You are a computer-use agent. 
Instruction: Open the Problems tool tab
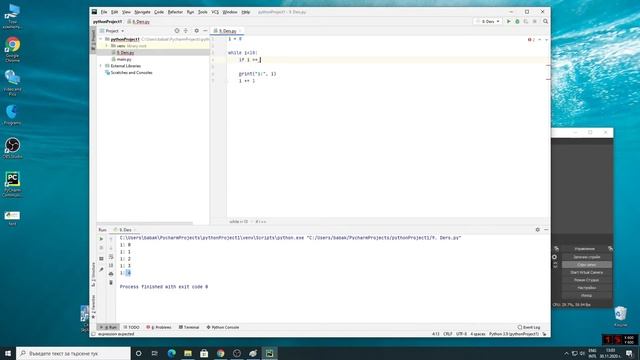pos(159,327)
